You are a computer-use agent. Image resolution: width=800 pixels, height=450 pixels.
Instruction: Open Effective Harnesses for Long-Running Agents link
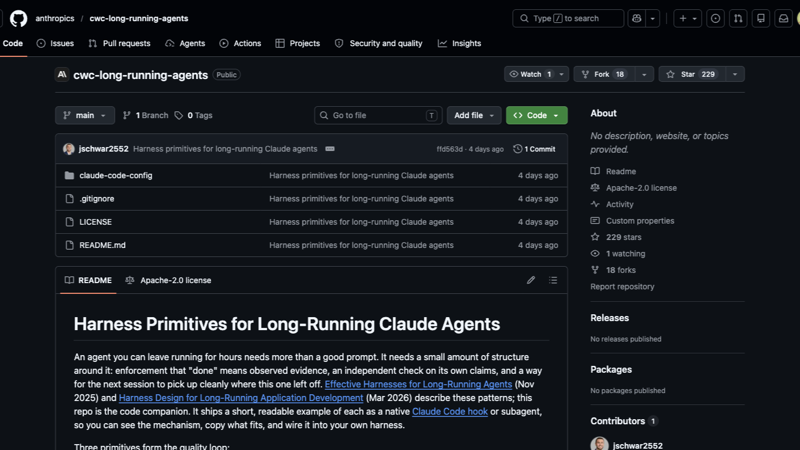[x=418, y=384]
